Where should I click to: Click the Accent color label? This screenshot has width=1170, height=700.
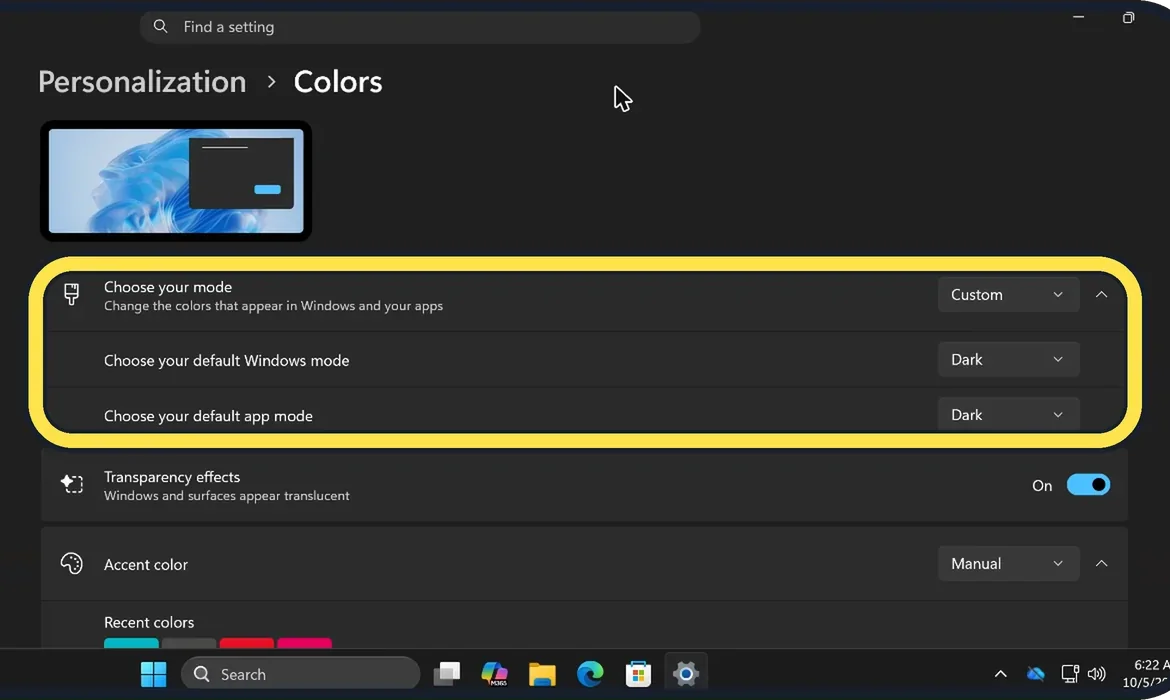coord(146,564)
